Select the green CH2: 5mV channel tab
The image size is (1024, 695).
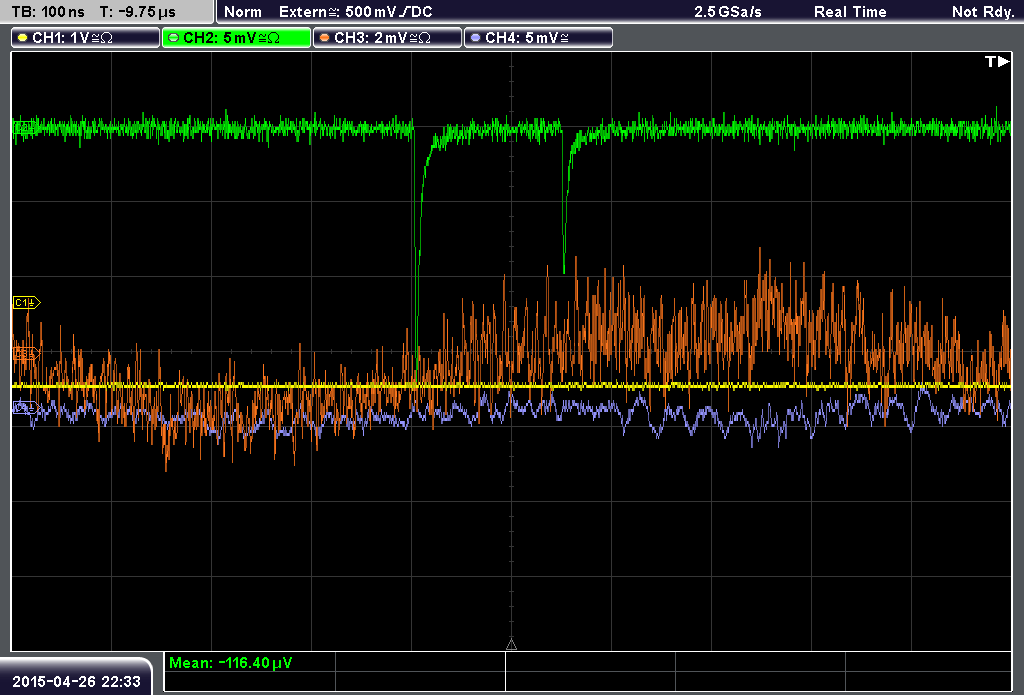click(236, 38)
